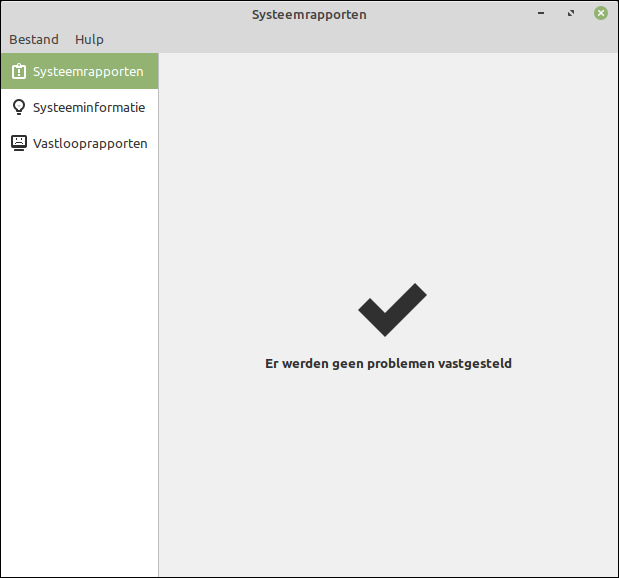Click the large checkmark icon
This screenshot has width=619, height=578.
391,310
